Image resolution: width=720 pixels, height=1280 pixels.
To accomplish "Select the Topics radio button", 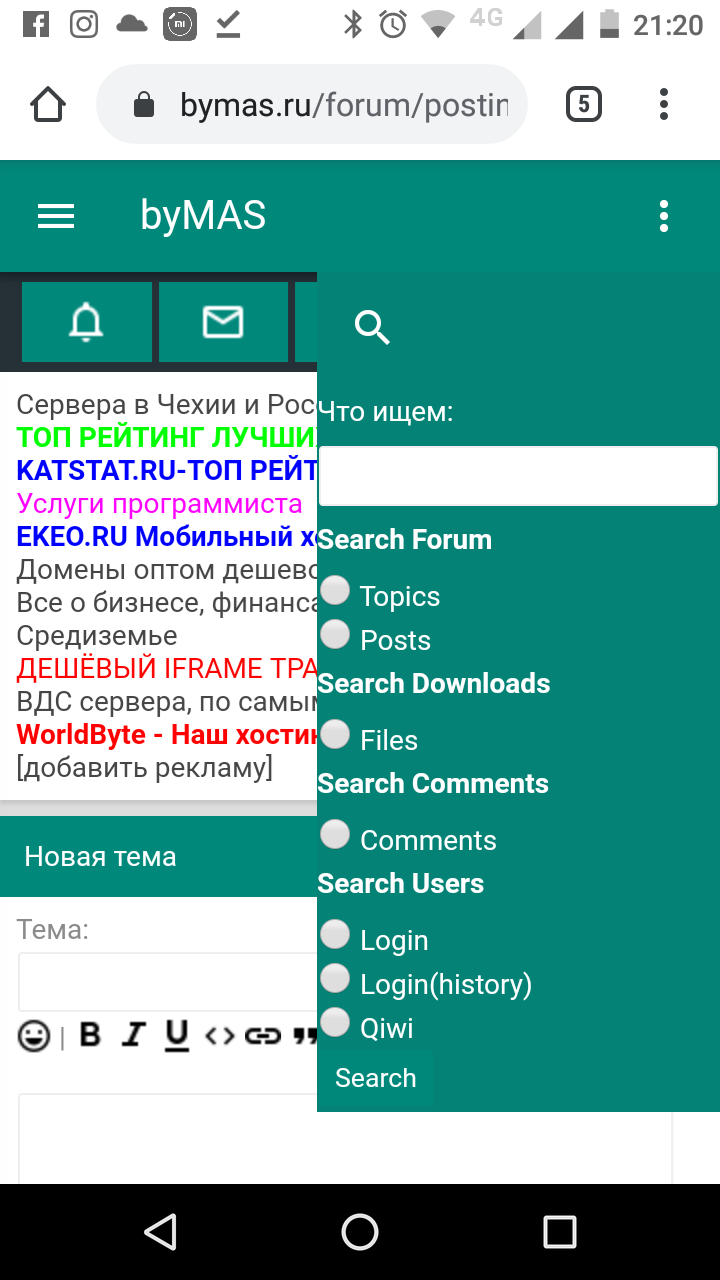I will [335, 591].
